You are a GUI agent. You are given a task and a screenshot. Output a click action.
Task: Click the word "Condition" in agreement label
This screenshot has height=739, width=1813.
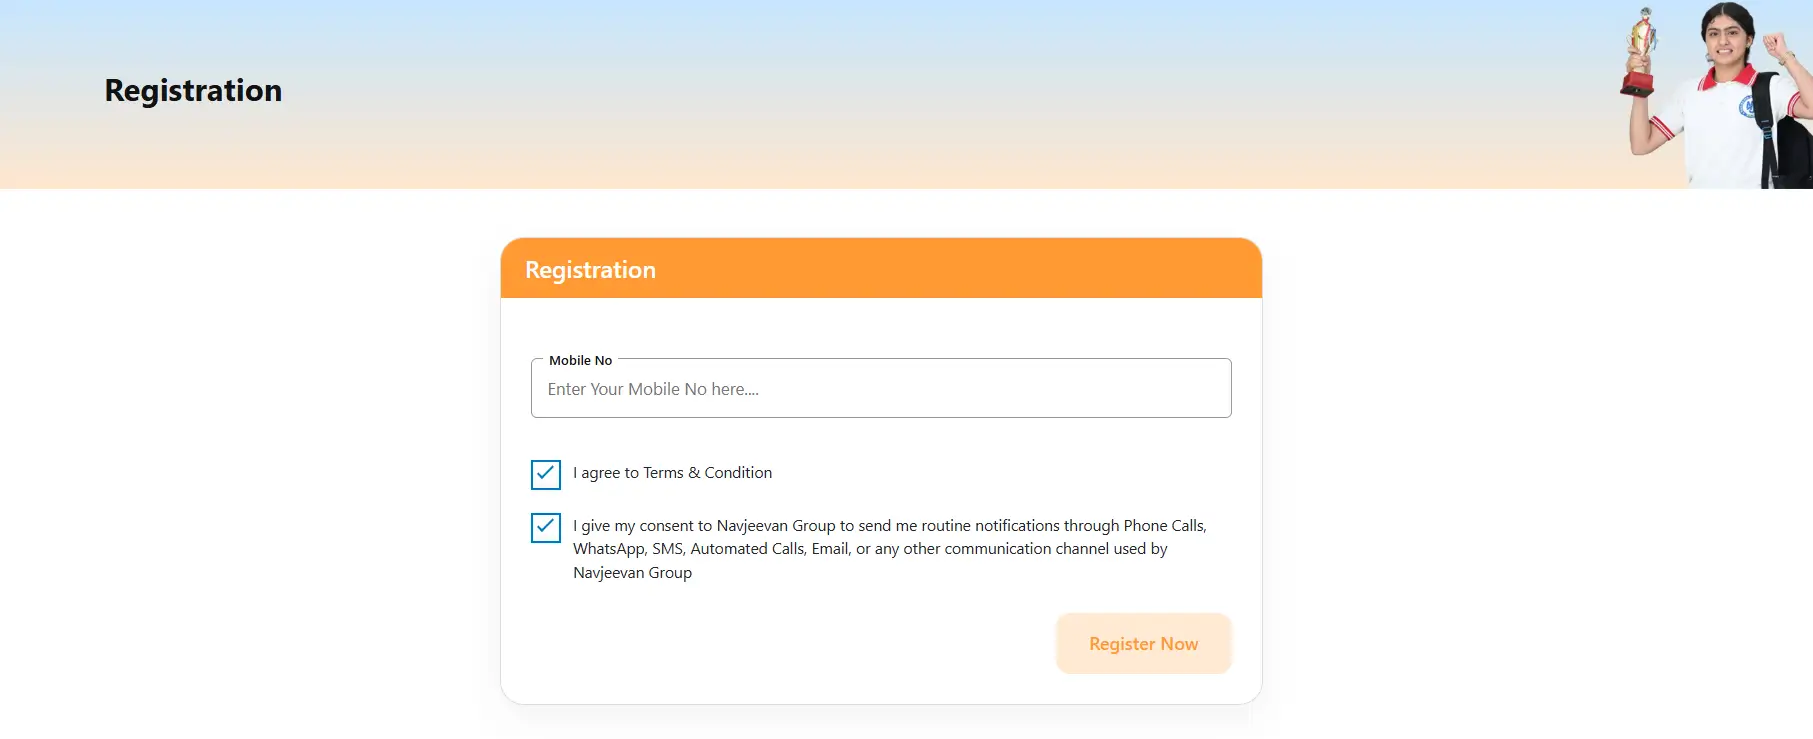738,473
